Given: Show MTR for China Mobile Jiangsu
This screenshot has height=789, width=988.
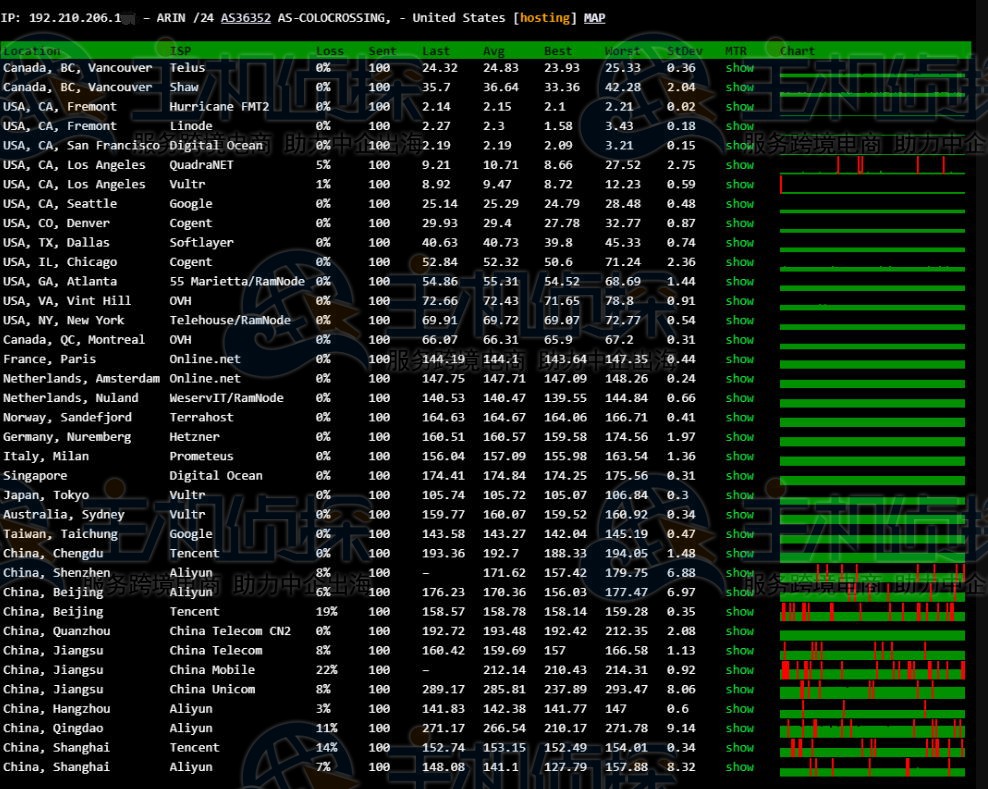Looking at the screenshot, I should (x=740, y=670).
